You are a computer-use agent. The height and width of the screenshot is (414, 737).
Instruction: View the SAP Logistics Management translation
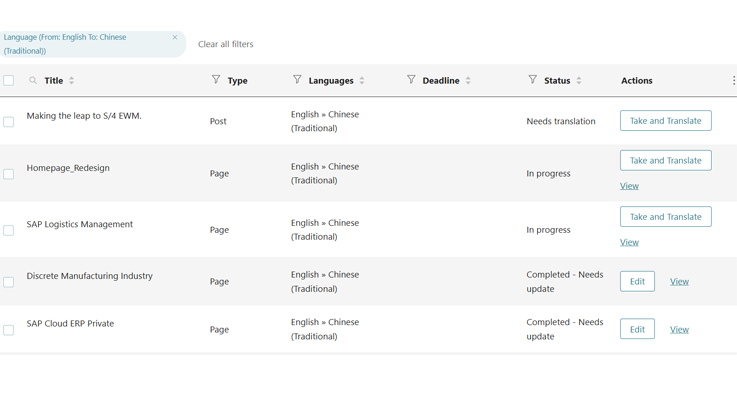point(629,242)
